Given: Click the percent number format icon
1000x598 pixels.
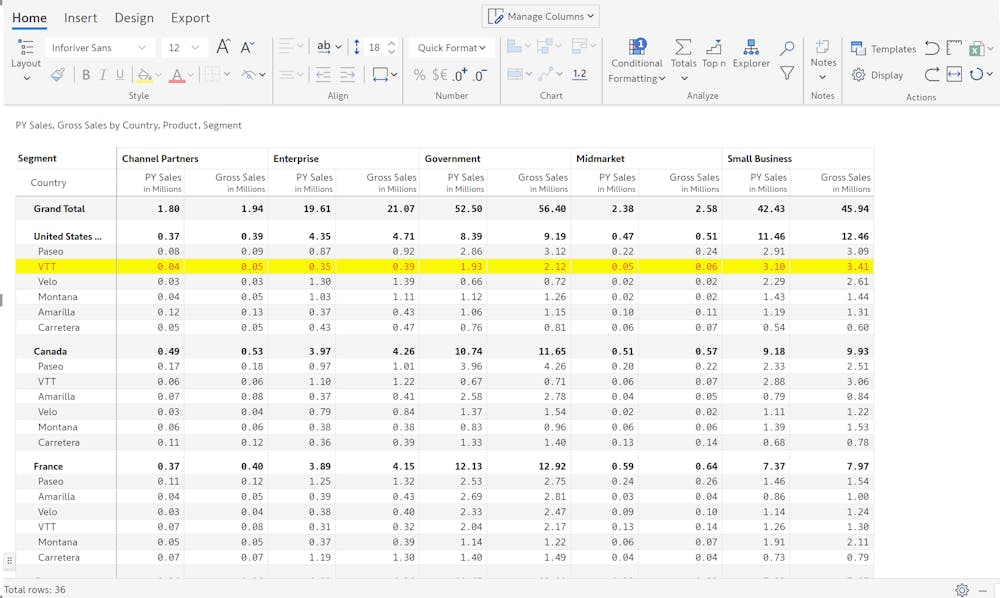Looking at the screenshot, I should [419, 75].
